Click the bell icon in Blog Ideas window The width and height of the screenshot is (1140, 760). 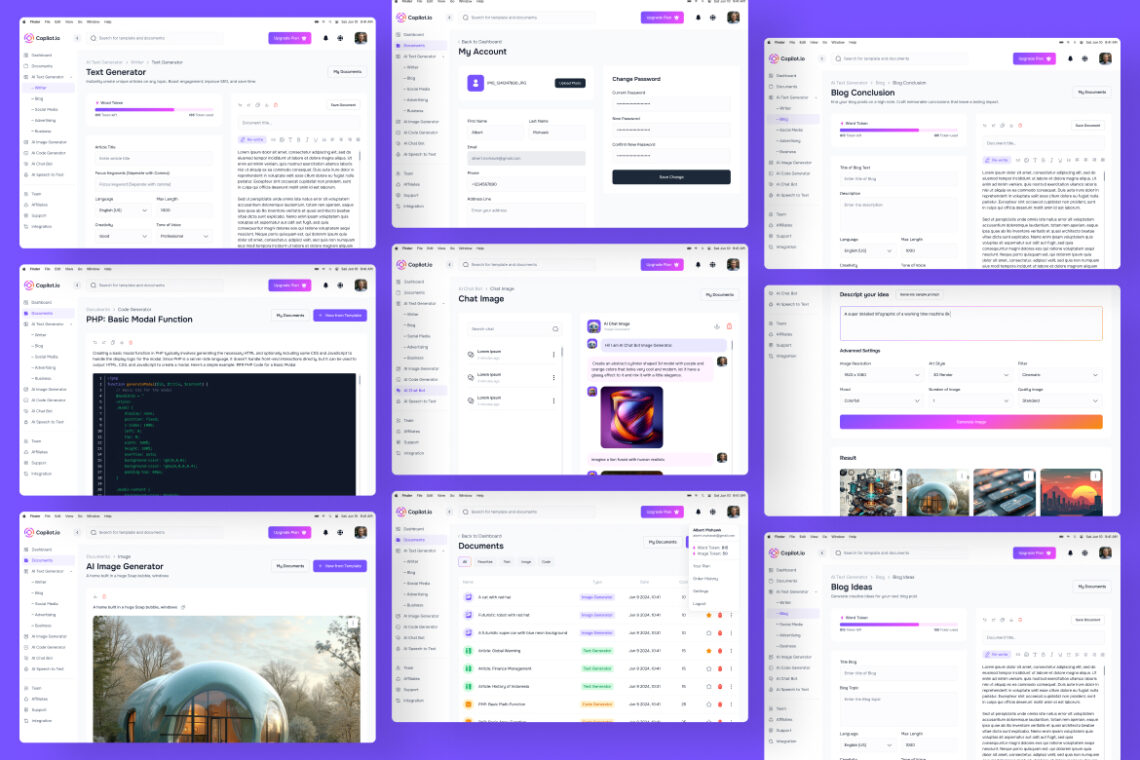click(1070, 553)
